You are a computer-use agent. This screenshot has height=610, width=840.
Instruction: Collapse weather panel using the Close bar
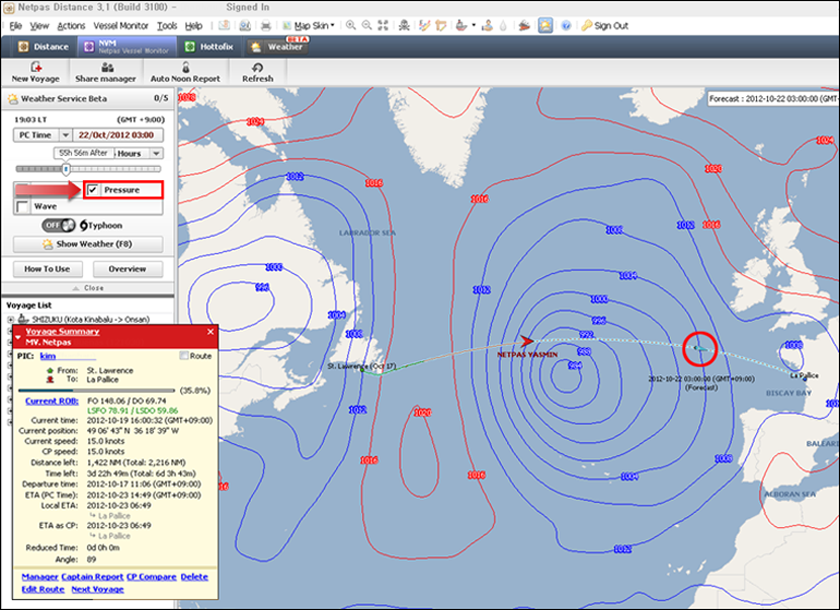click(88, 288)
